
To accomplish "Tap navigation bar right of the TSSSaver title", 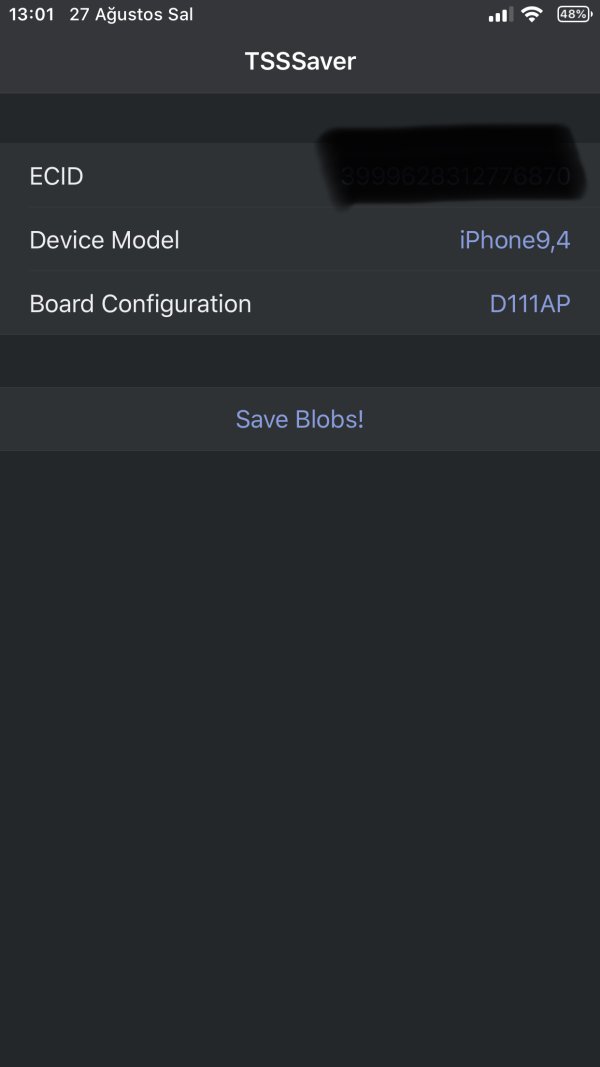I will [480, 61].
